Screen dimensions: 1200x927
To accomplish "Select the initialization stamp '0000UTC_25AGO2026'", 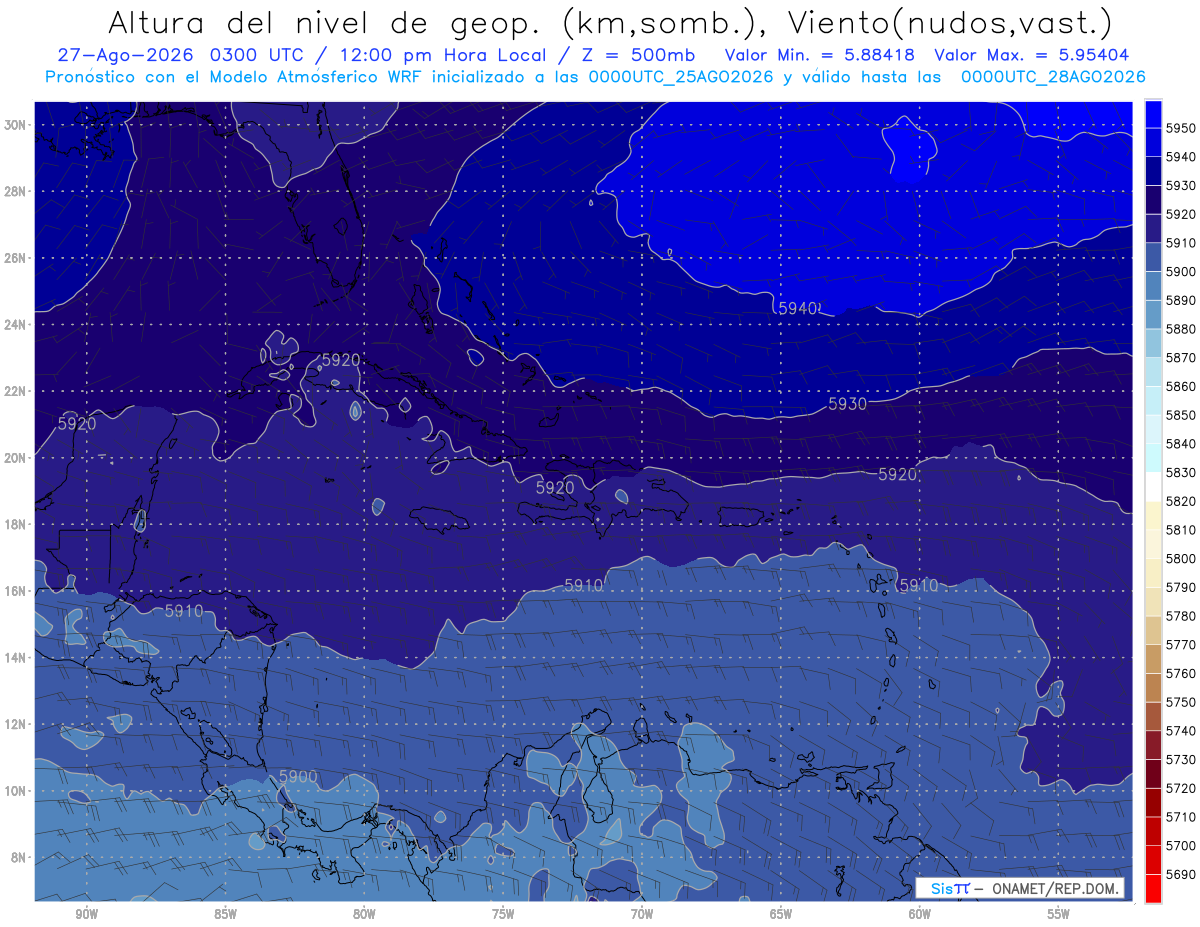I will [x=681, y=76].
